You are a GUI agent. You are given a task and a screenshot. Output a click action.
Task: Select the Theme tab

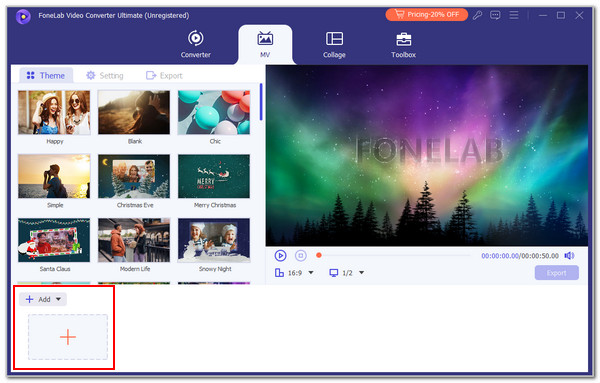point(46,75)
